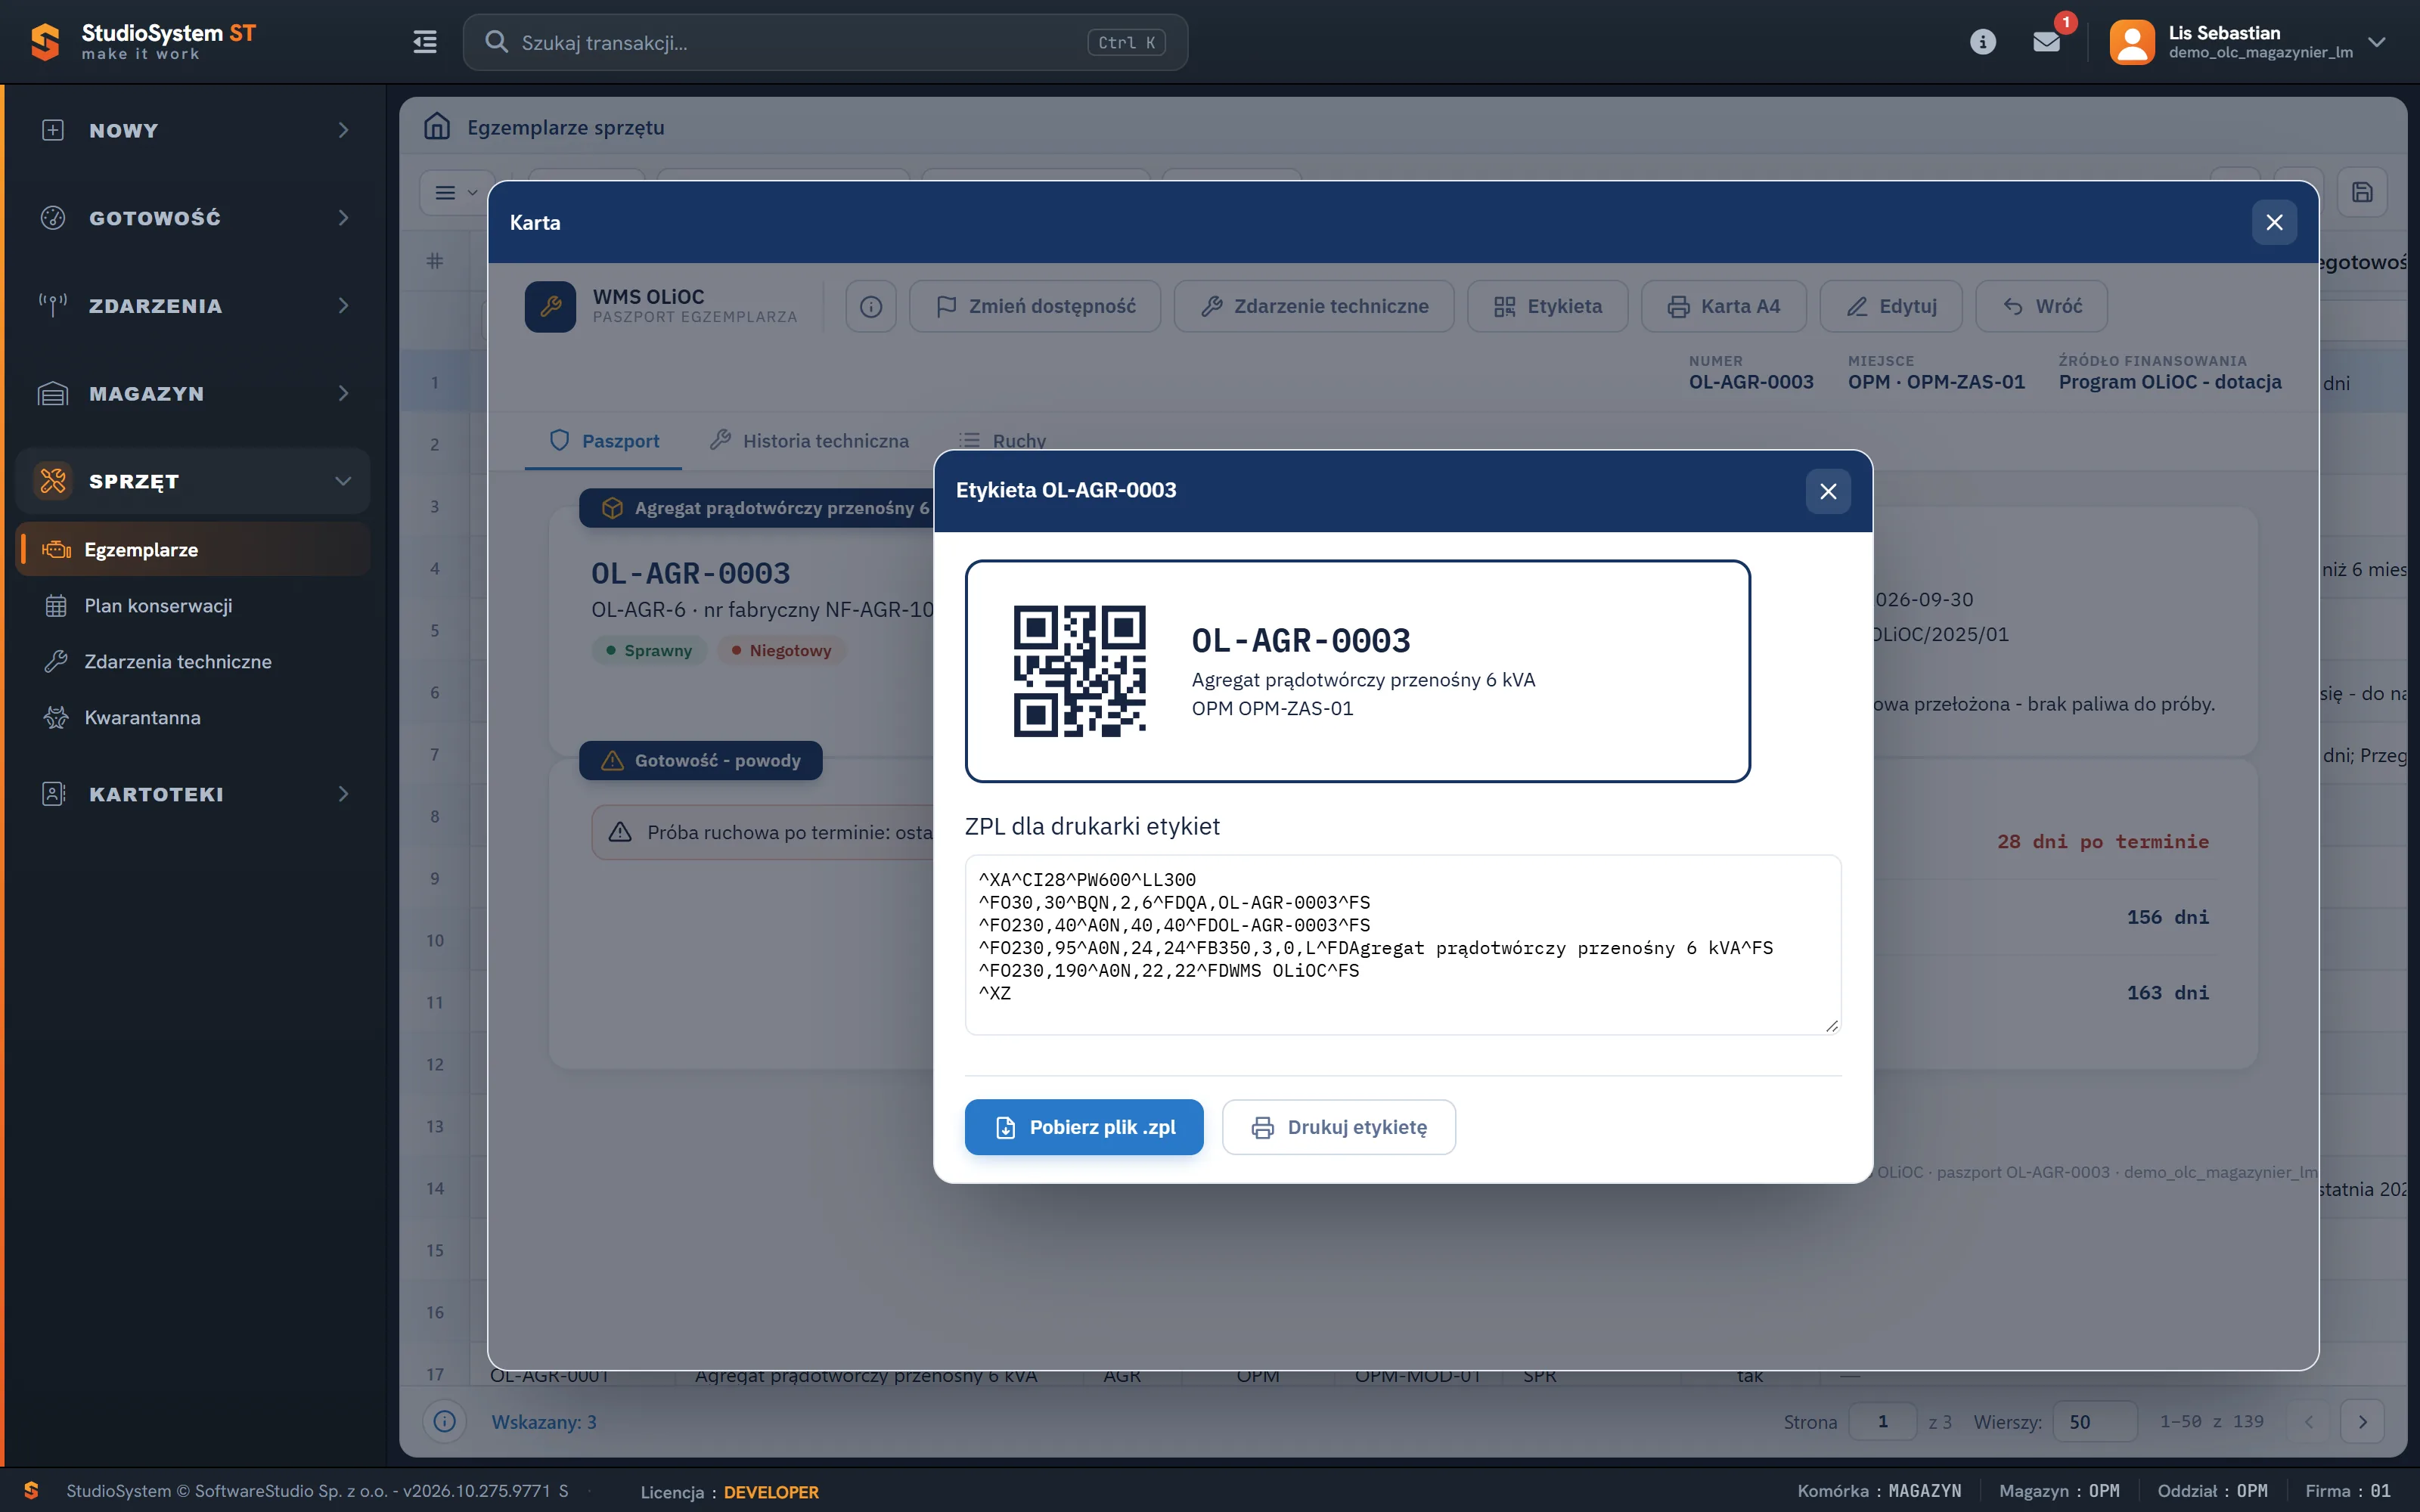Click the Etykieta toolbar button
Image resolution: width=2420 pixels, height=1512 pixels.
coord(1548,306)
